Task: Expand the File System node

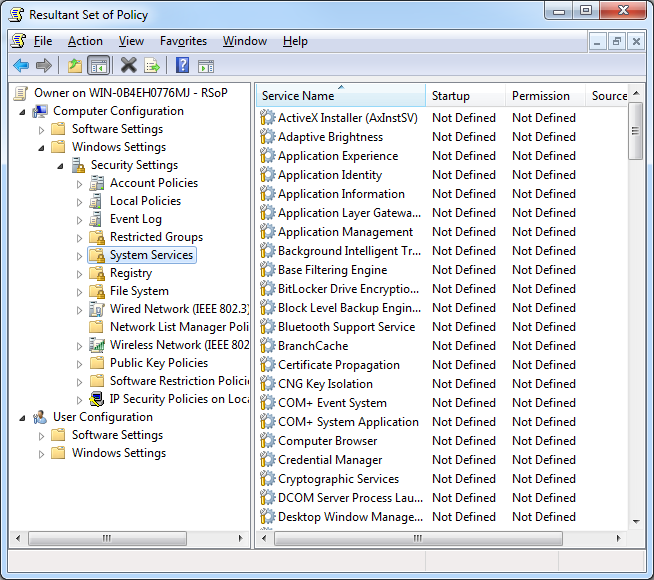Action: pos(79,292)
